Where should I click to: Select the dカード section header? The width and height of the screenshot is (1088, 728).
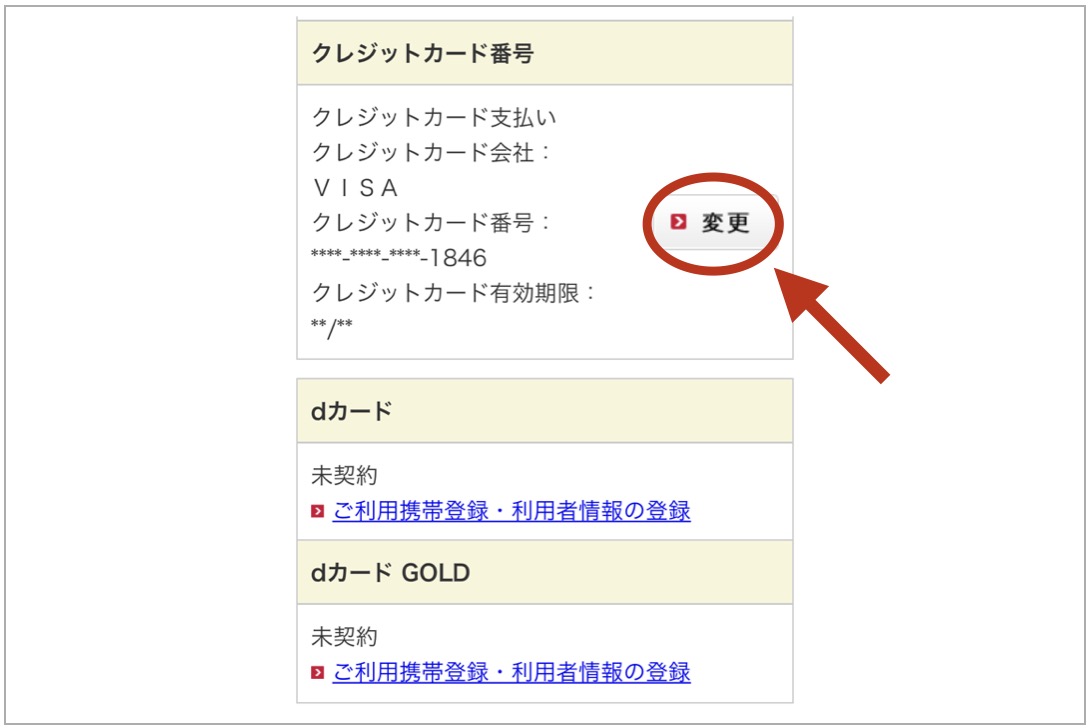tap(545, 411)
